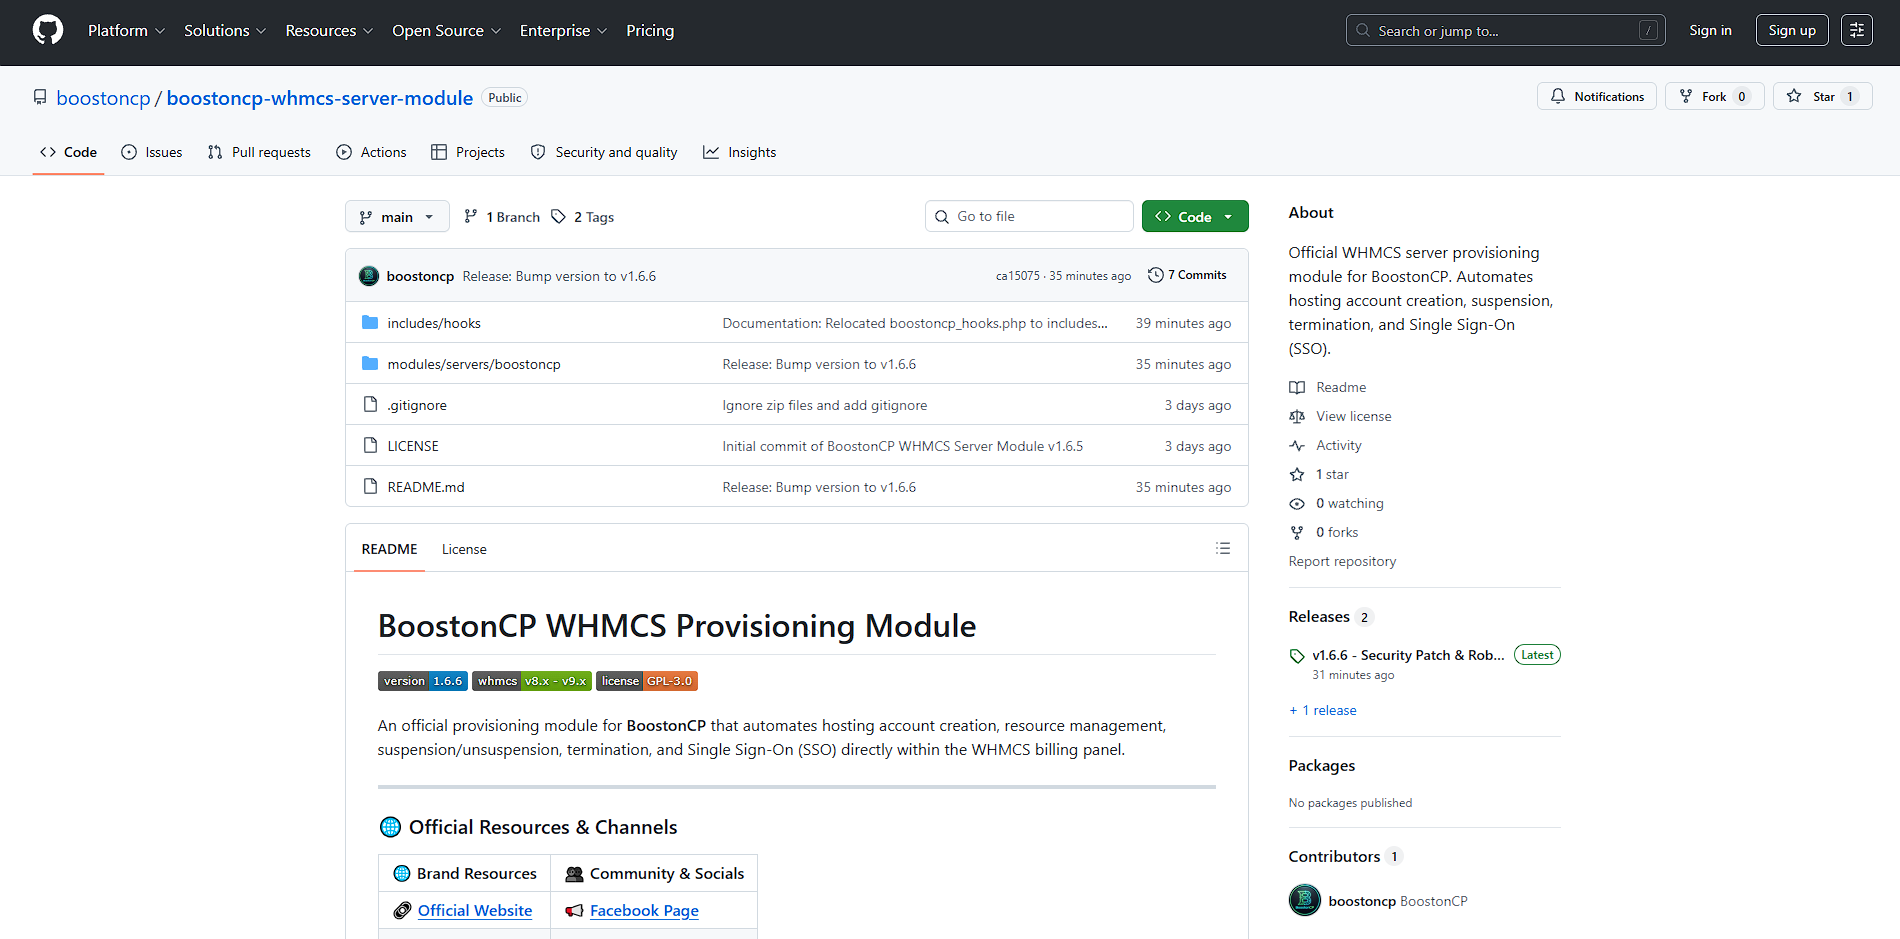Open the Official Website link
This screenshot has width=1900, height=939.
pyautogui.click(x=475, y=910)
